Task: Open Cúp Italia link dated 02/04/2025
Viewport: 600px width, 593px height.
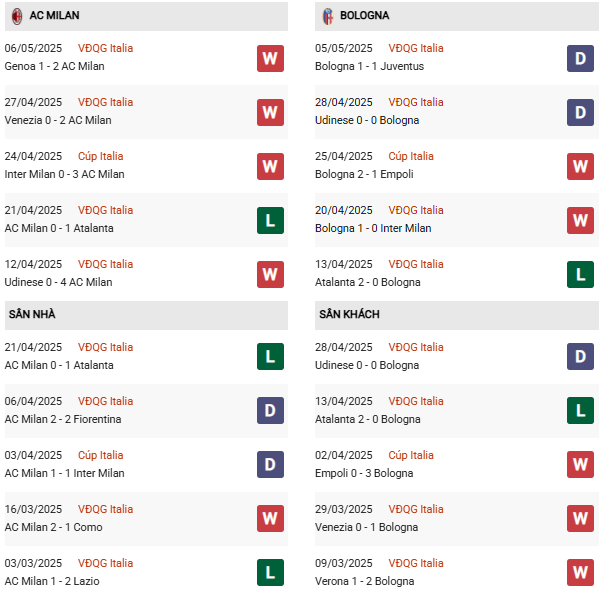Action: (411, 455)
